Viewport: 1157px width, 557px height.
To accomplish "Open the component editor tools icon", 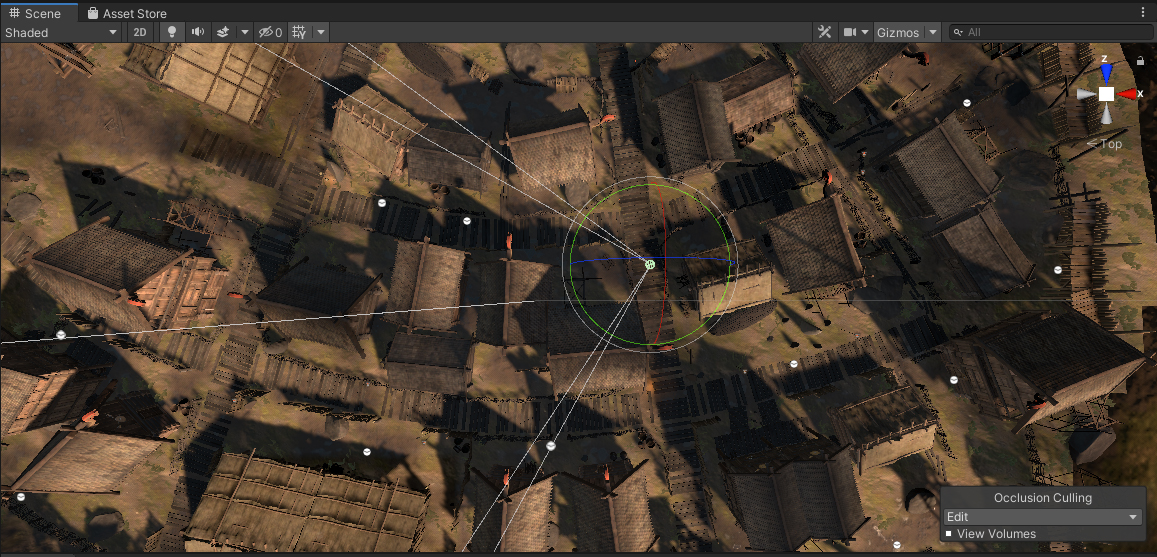I will coord(825,32).
